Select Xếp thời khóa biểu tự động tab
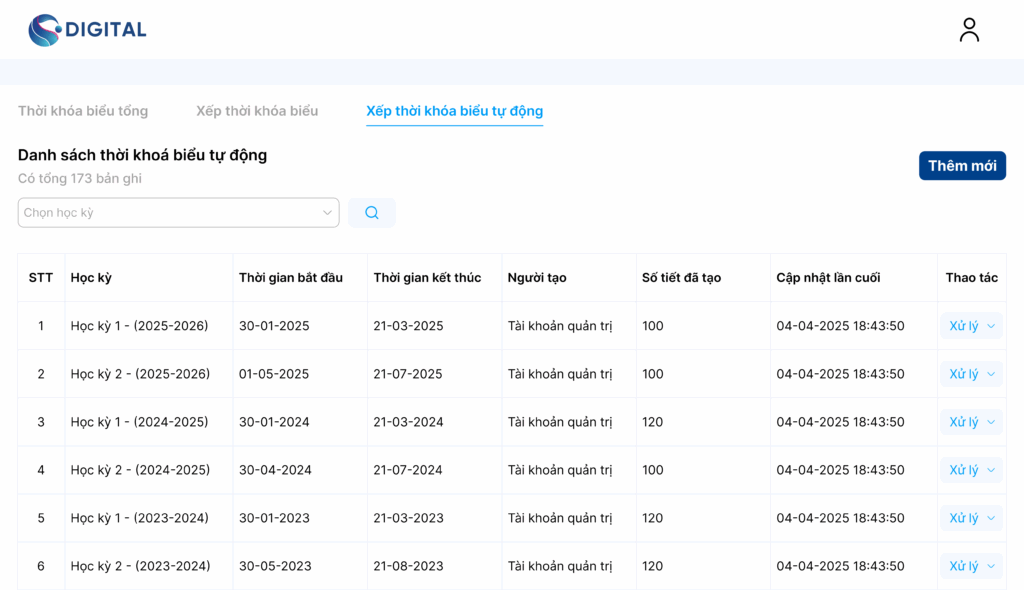Viewport: 1024px width, 590px height. click(454, 111)
